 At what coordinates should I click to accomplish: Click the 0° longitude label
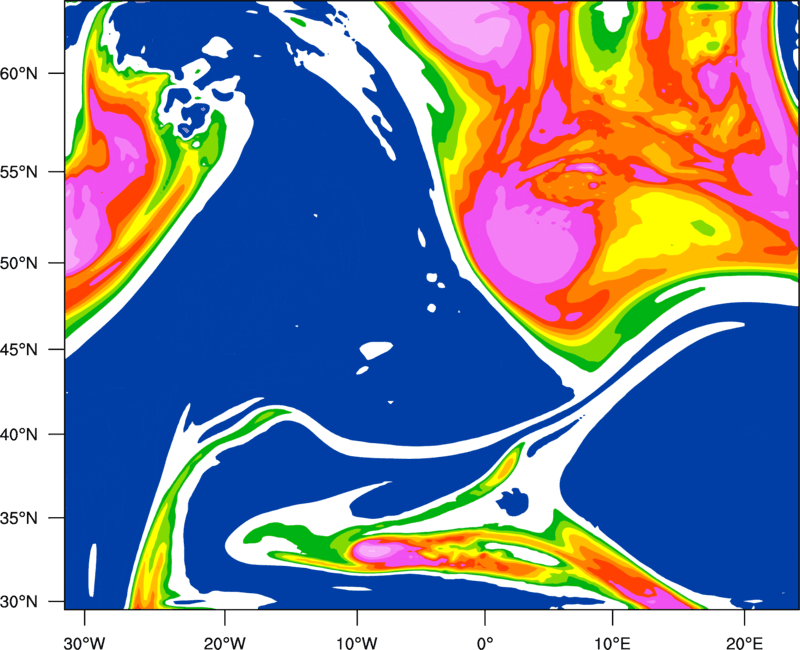[x=485, y=643]
